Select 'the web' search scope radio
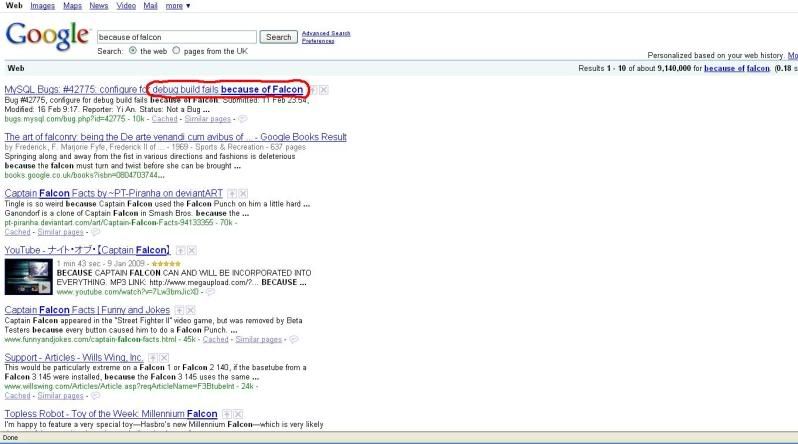The image size is (798, 444). click(133, 50)
